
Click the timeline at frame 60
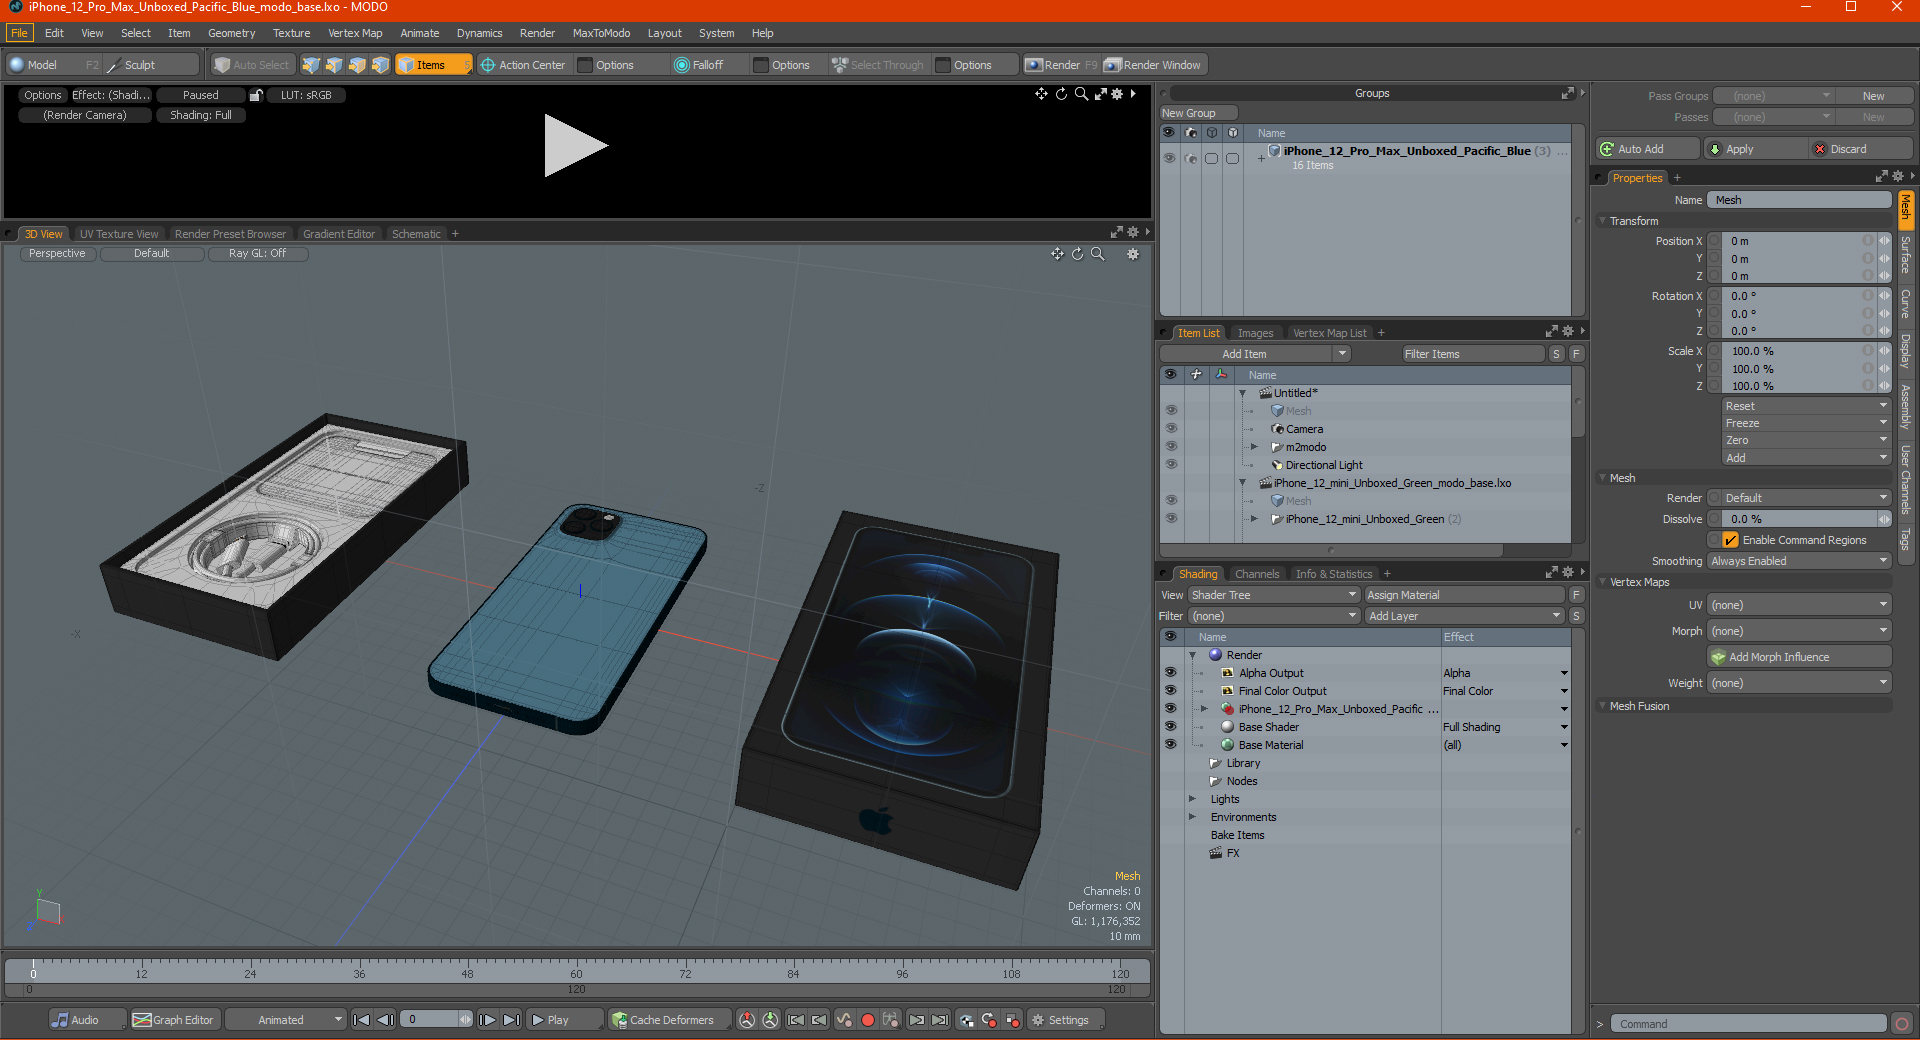click(576, 972)
